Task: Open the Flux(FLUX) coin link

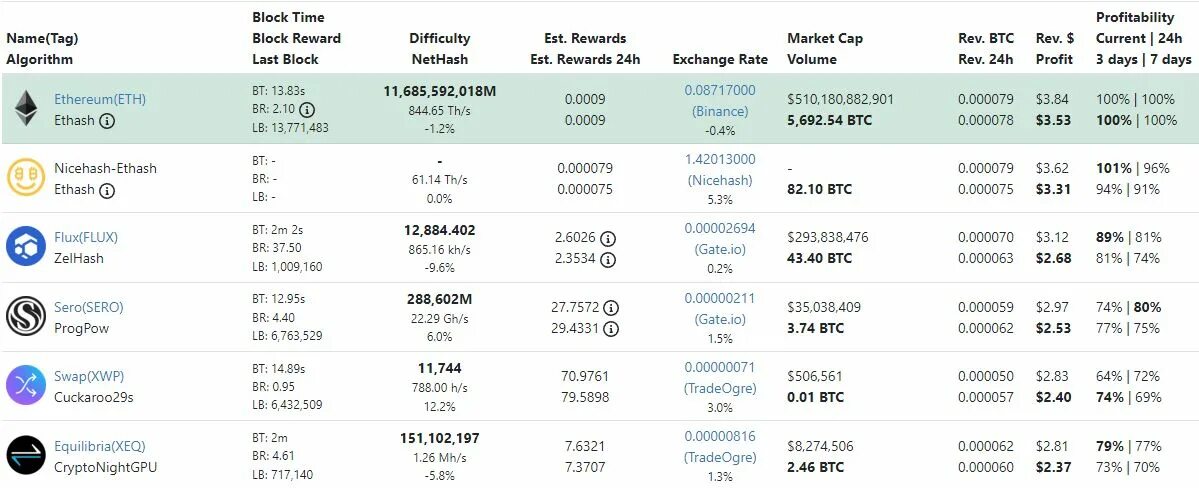Action: tap(86, 238)
